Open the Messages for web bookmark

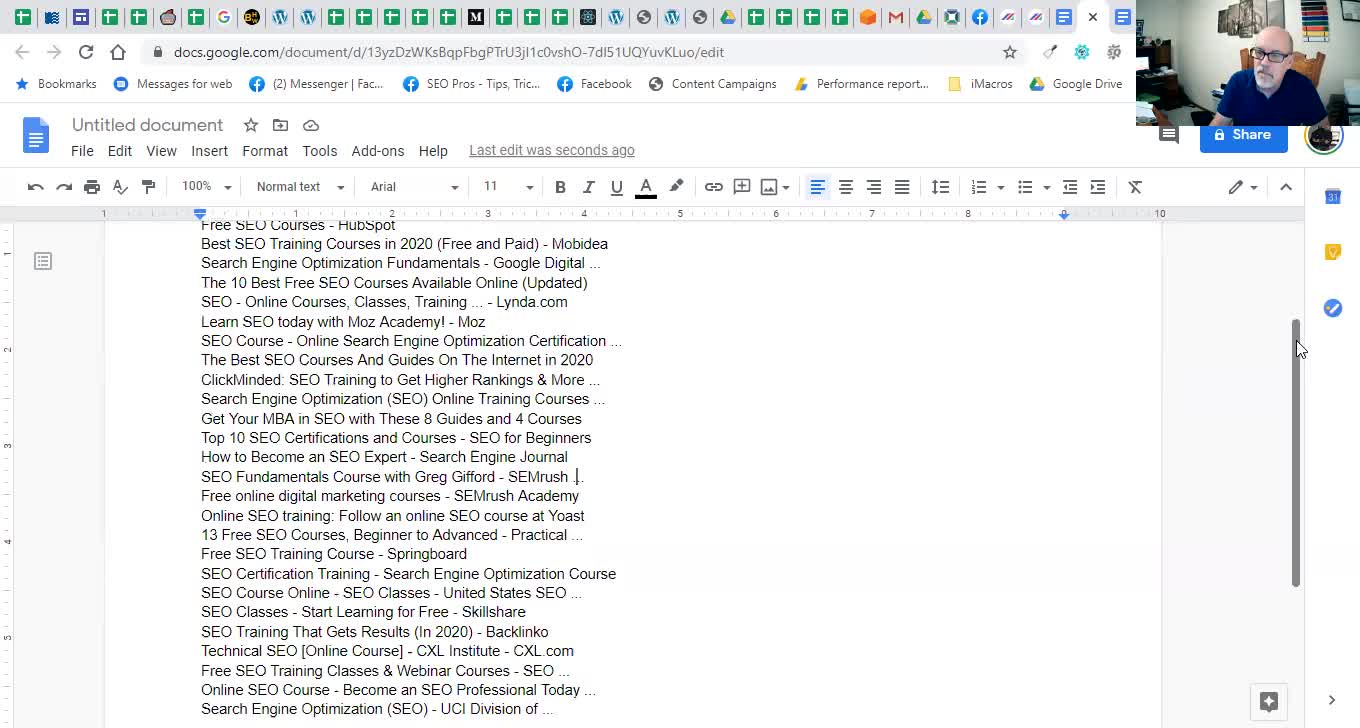click(172, 84)
